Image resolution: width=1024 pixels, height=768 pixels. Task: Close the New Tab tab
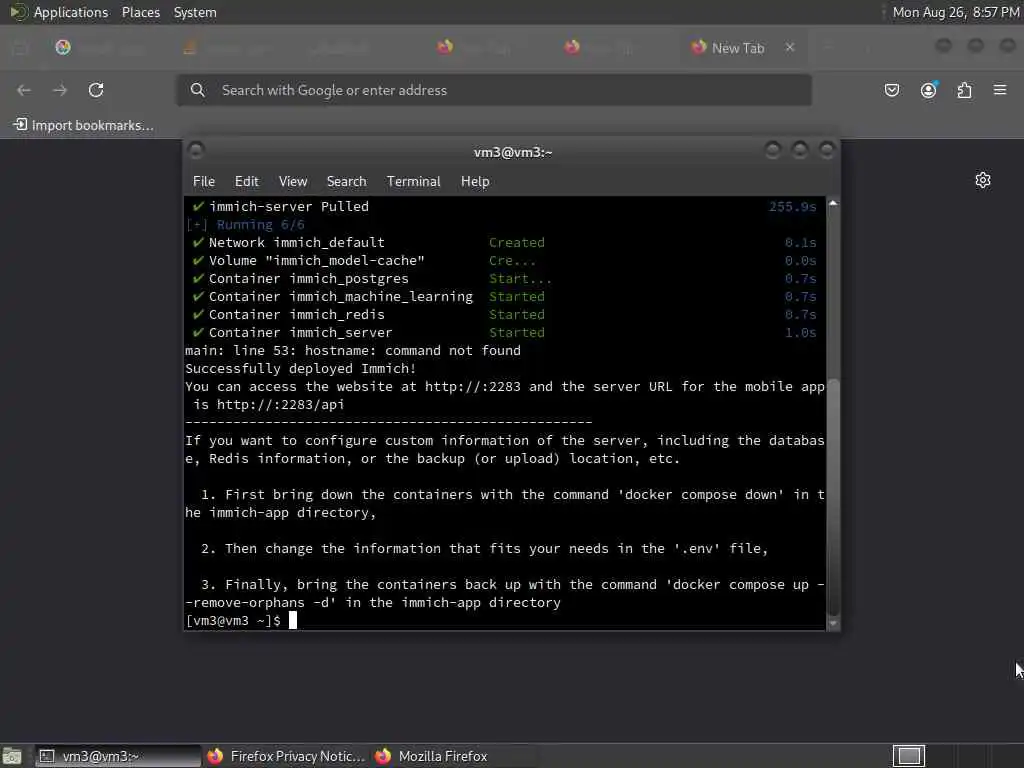[790, 48]
